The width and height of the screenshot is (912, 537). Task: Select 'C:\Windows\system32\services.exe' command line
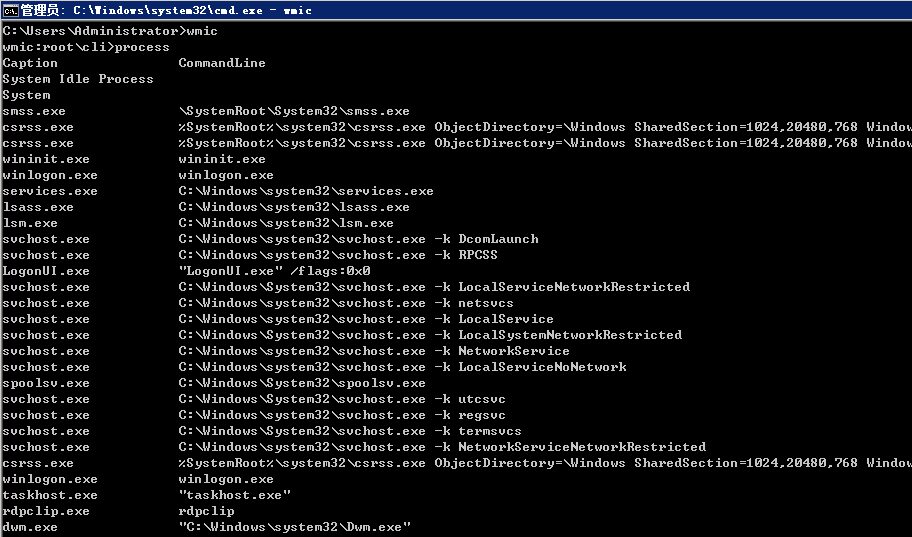click(x=306, y=191)
